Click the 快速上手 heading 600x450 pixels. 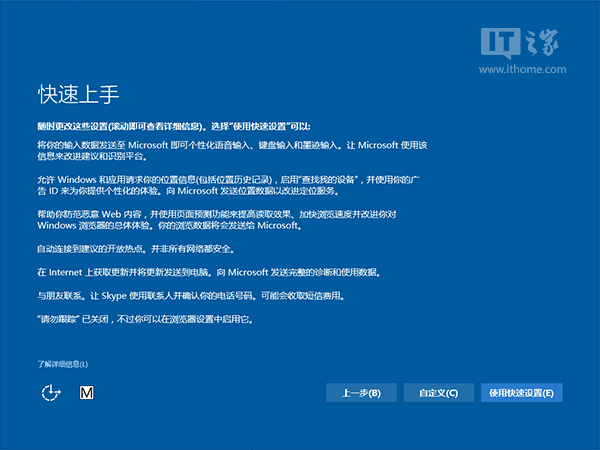tap(78, 94)
